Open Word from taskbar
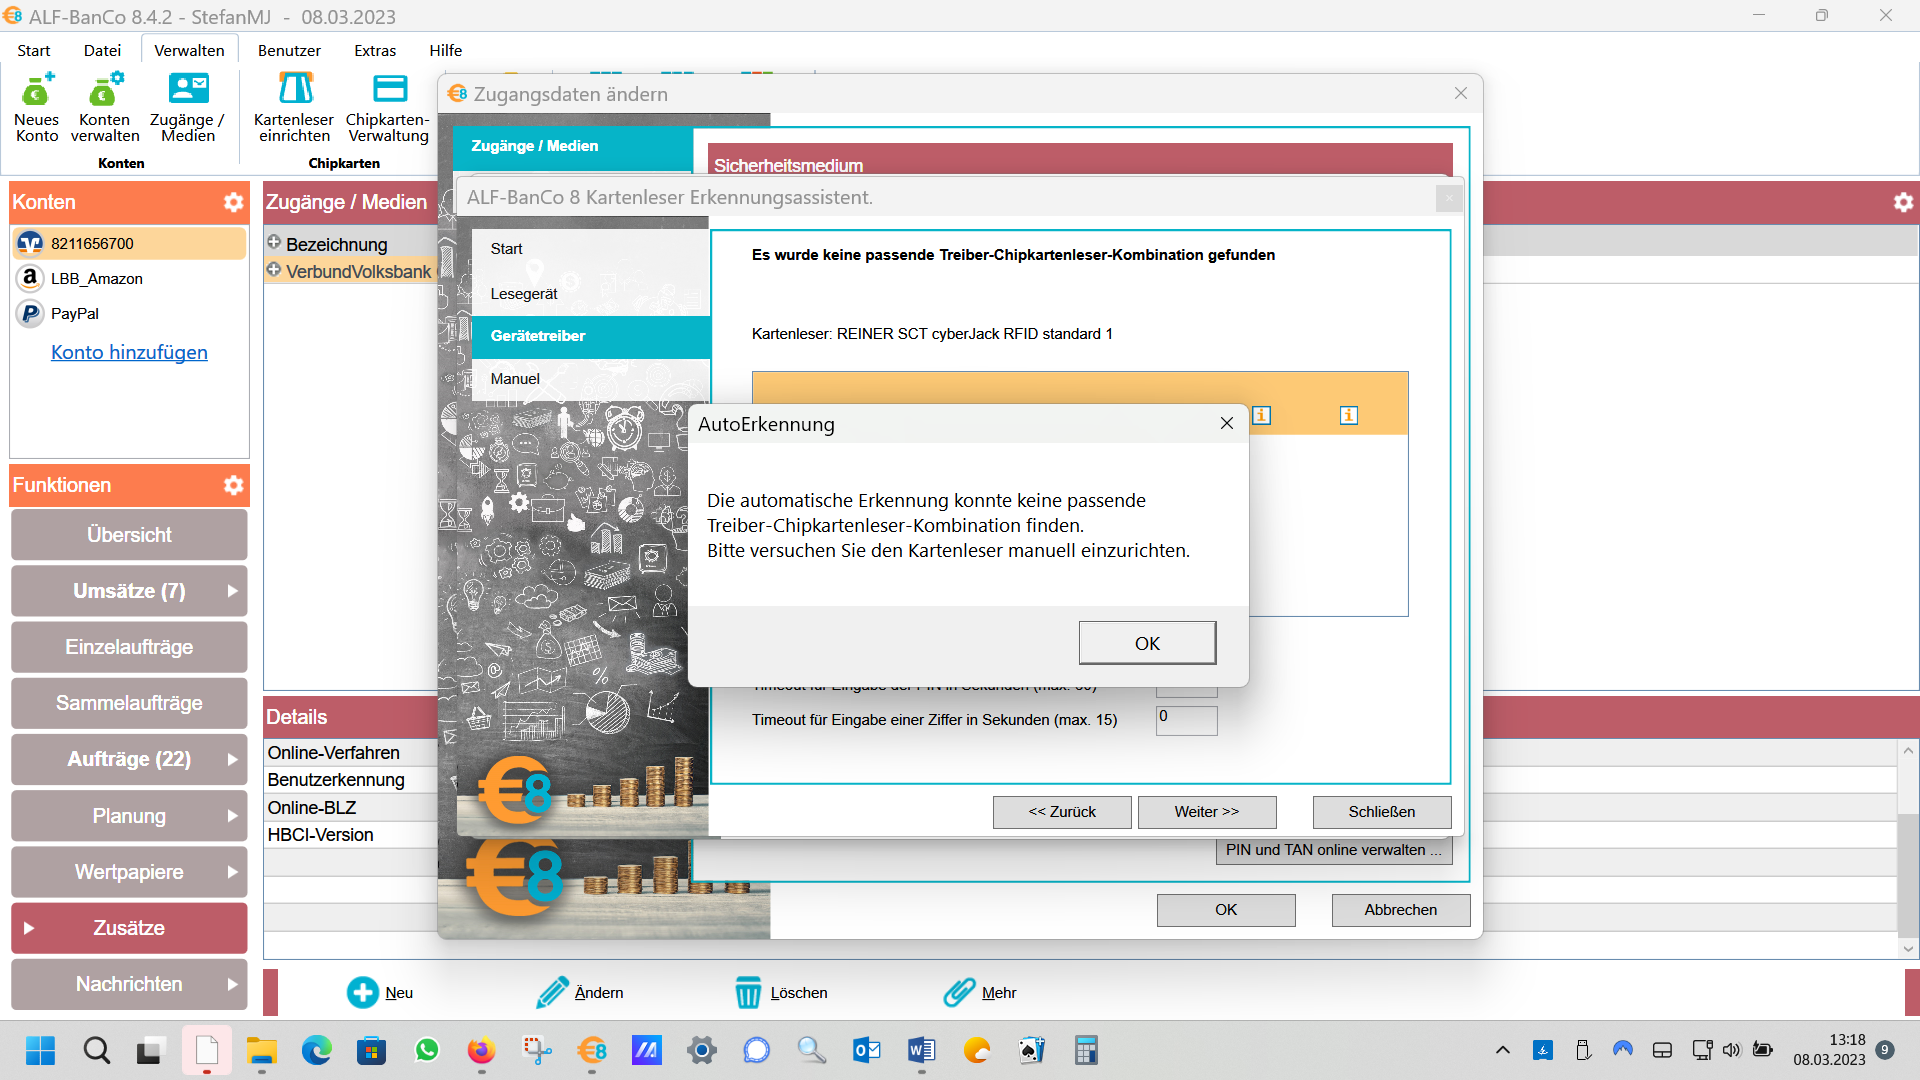The height and width of the screenshot is (1080, 1920). 921,1050
